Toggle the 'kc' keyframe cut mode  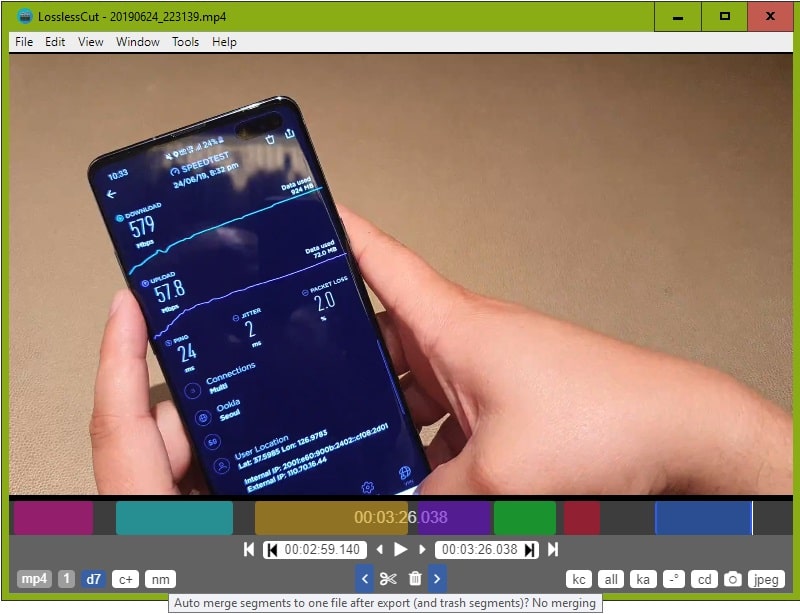tap(579, 579)
